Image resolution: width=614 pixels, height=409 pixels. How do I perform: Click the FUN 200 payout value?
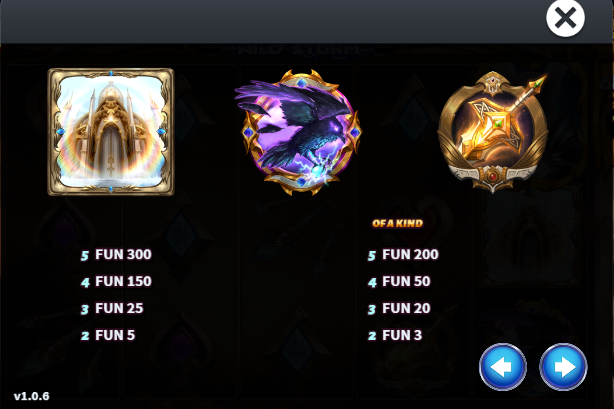(410, 255)
